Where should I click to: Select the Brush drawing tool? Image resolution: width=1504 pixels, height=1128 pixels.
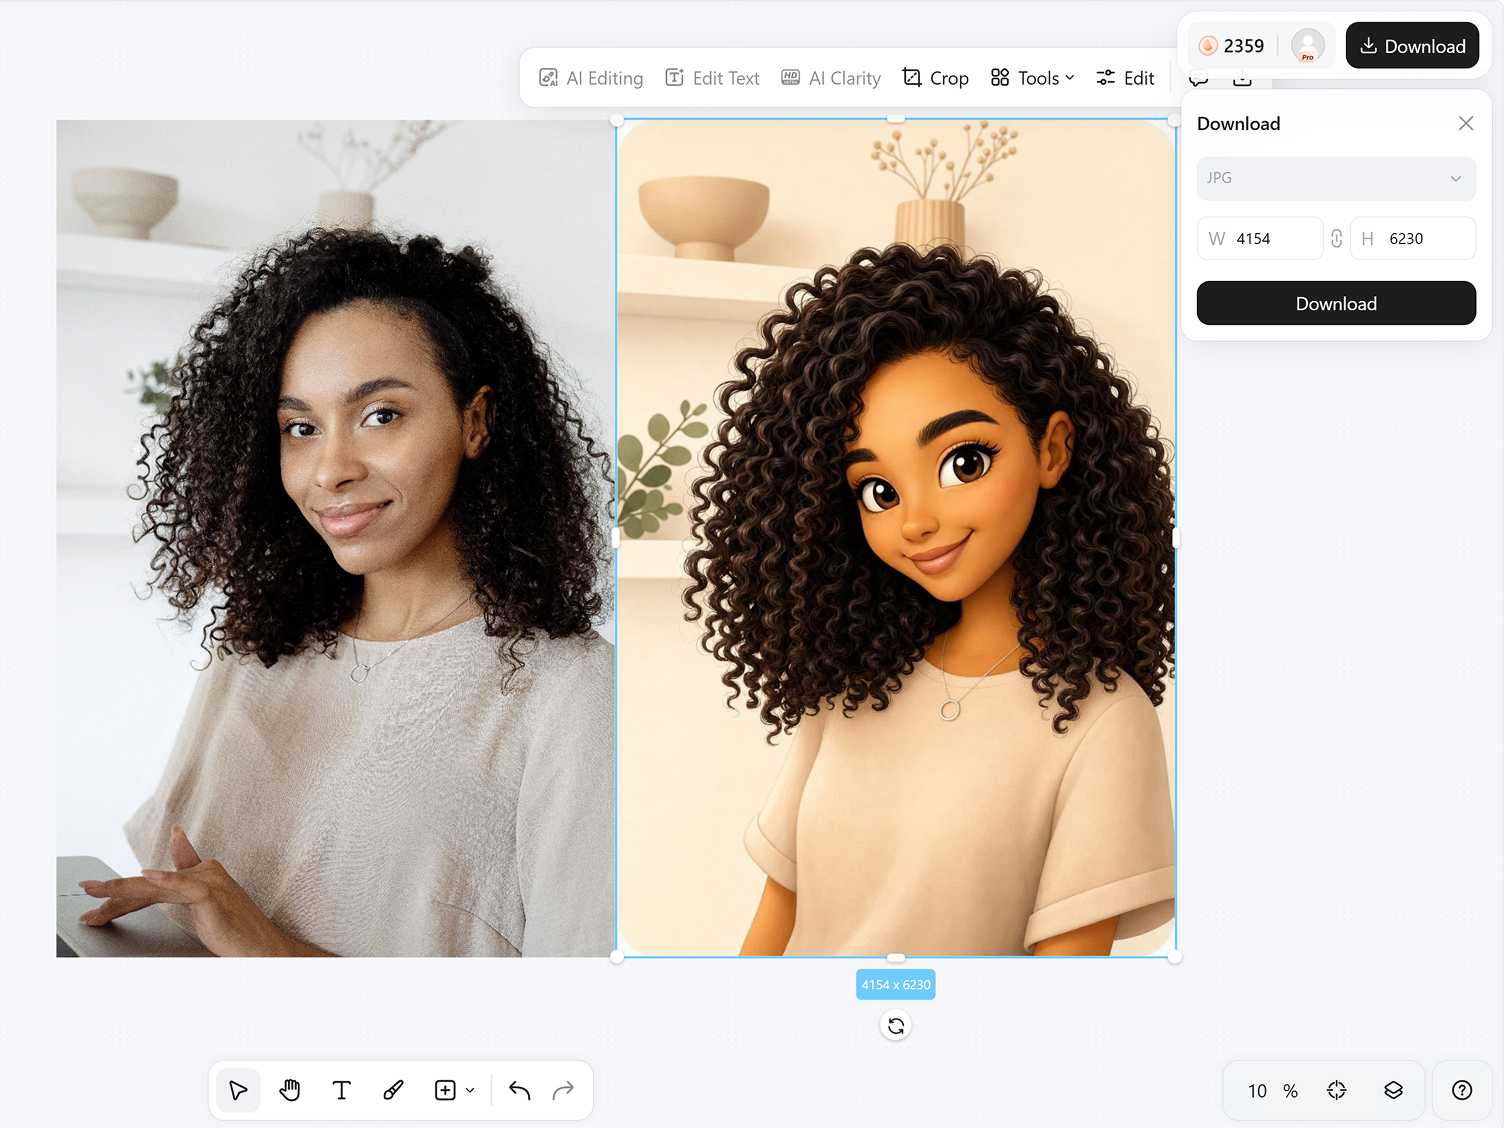(394, 1090)
